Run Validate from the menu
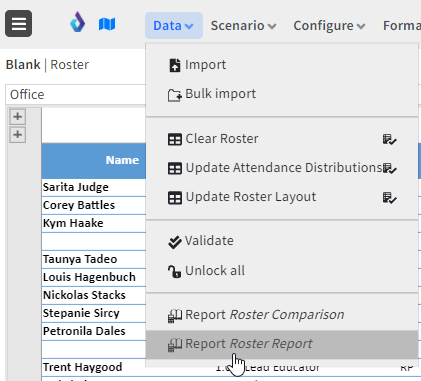The width and height of the screenshot is (421, 381). [x=282, y=241]
